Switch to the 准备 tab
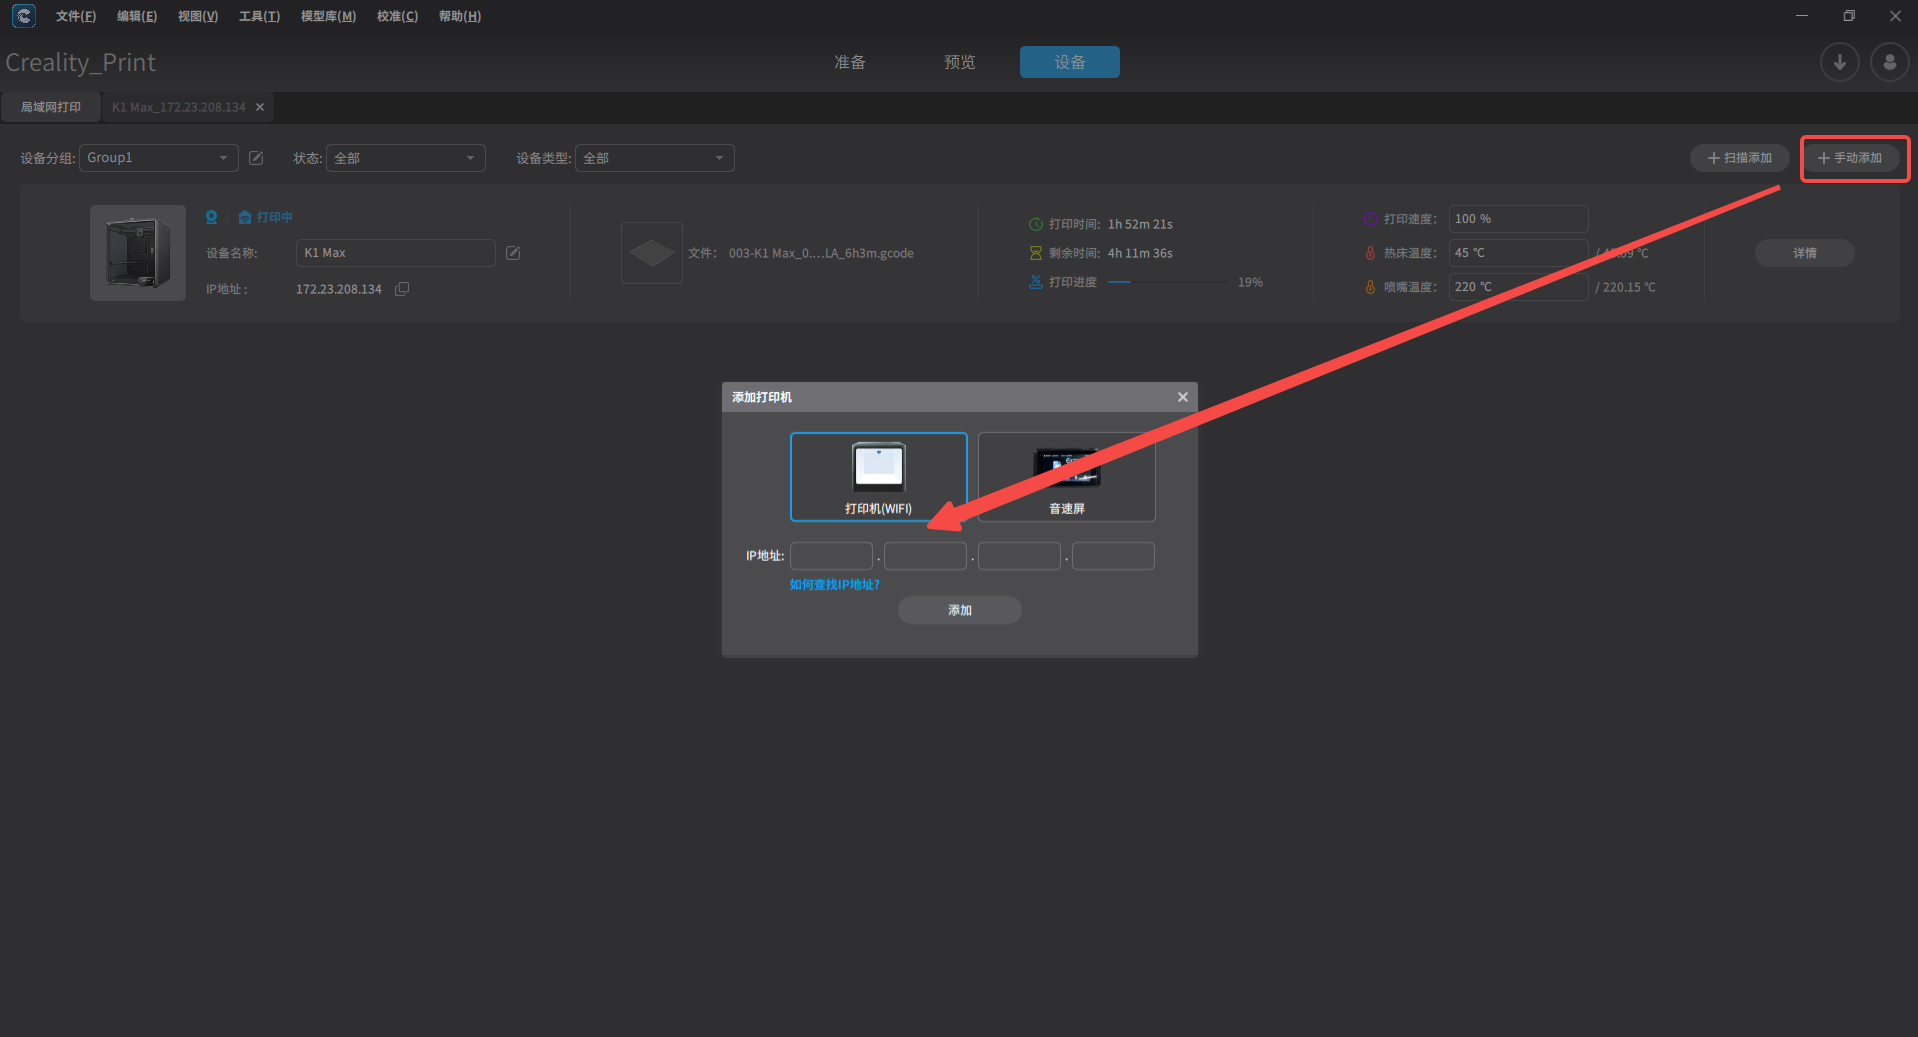This screenshot has height=1037, width=1918. tap(850, 62)
